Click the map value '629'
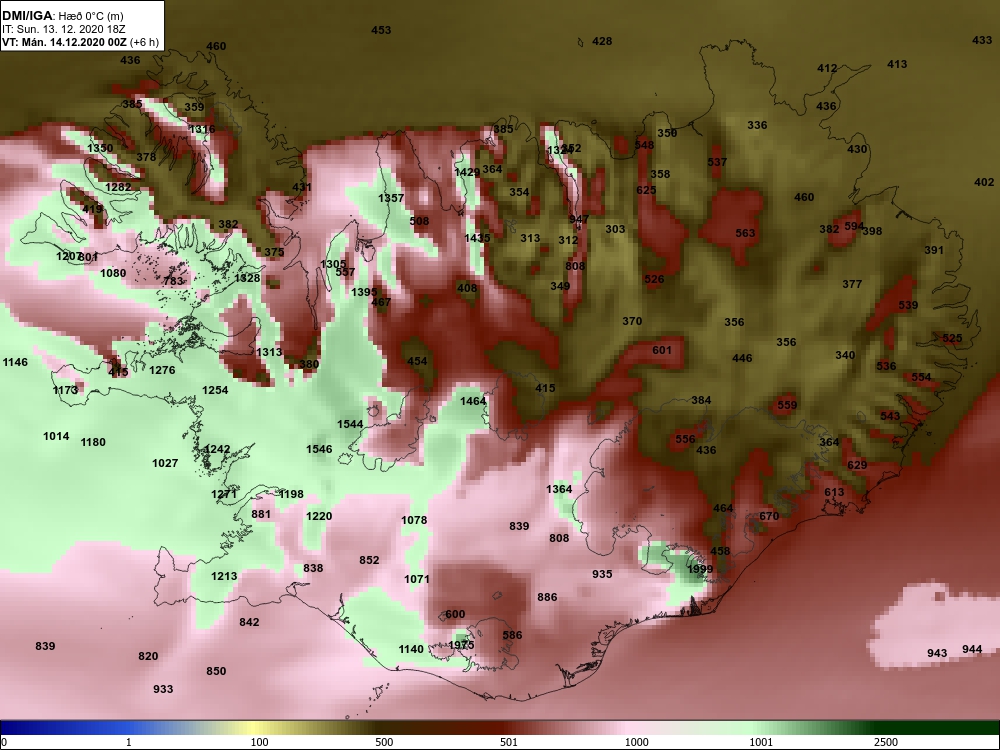 (857, 465)
